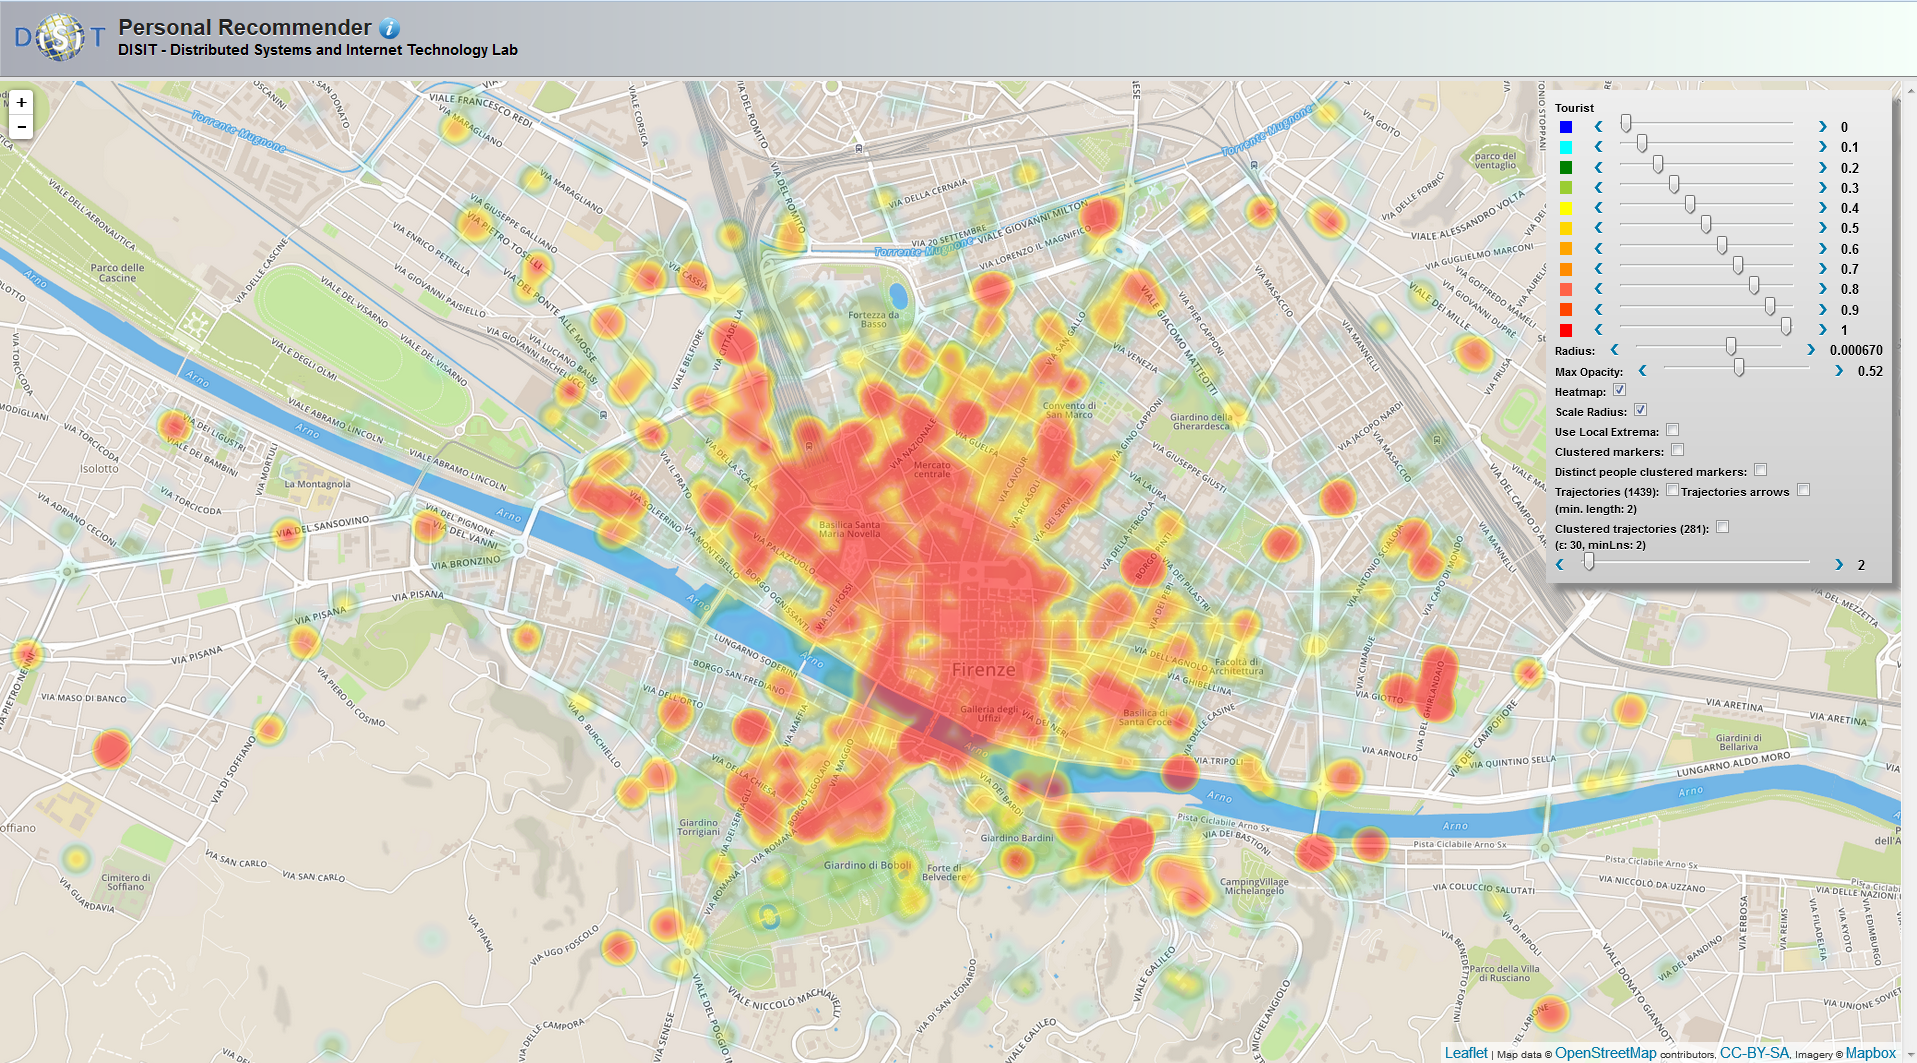Click right arrow of the 0.4 yellow row
This screenshot has width=1917, height=1063.
(1822, 207)
